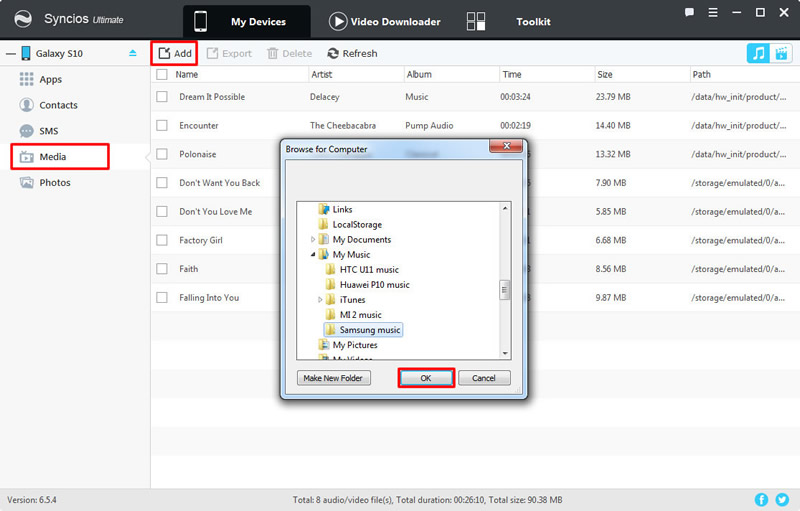Click the Export toolbar button

pyautogui.click(x=229, y=53)
